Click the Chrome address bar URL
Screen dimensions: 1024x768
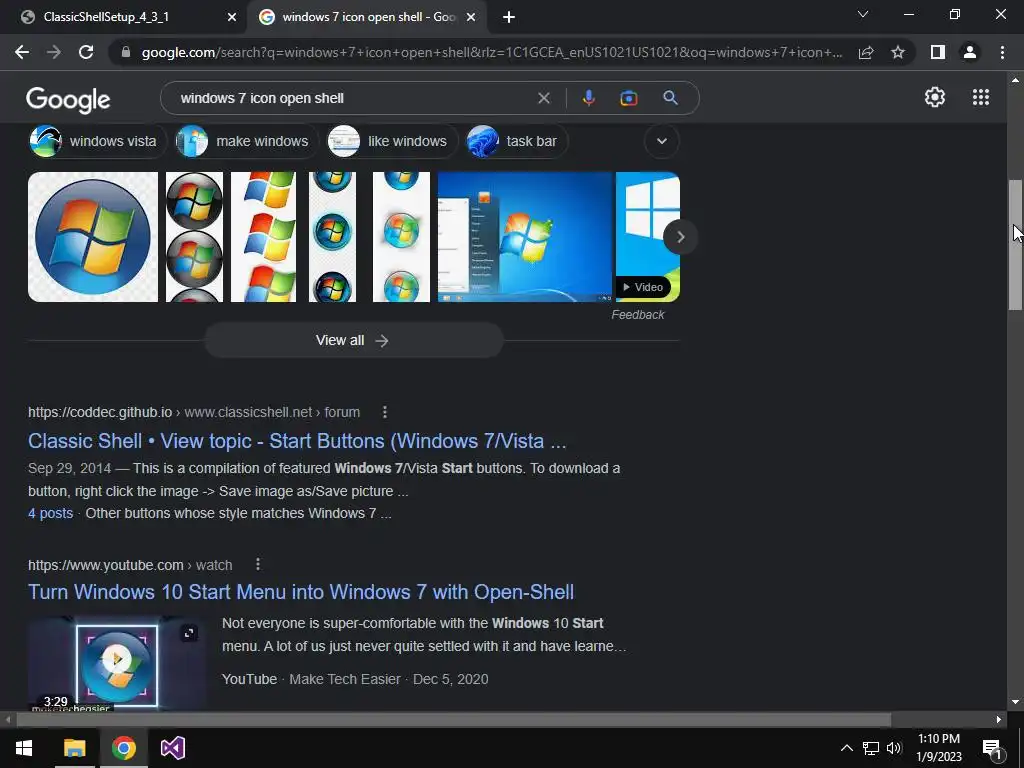[x=492, y=52]
